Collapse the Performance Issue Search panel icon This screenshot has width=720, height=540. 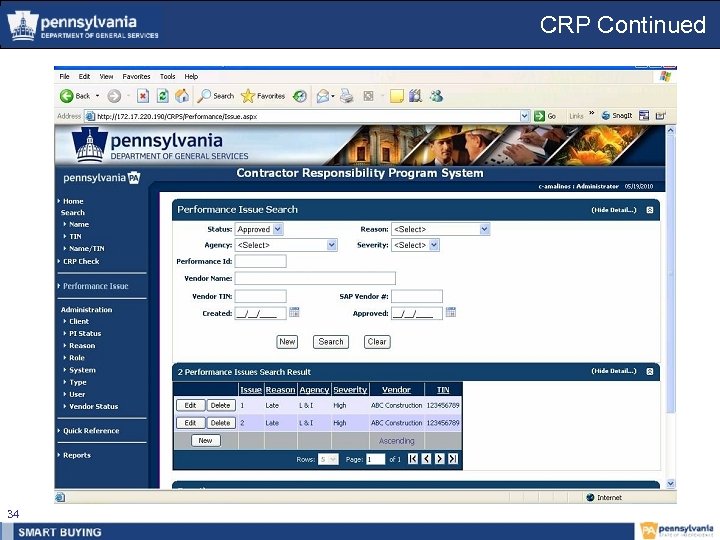650,210
